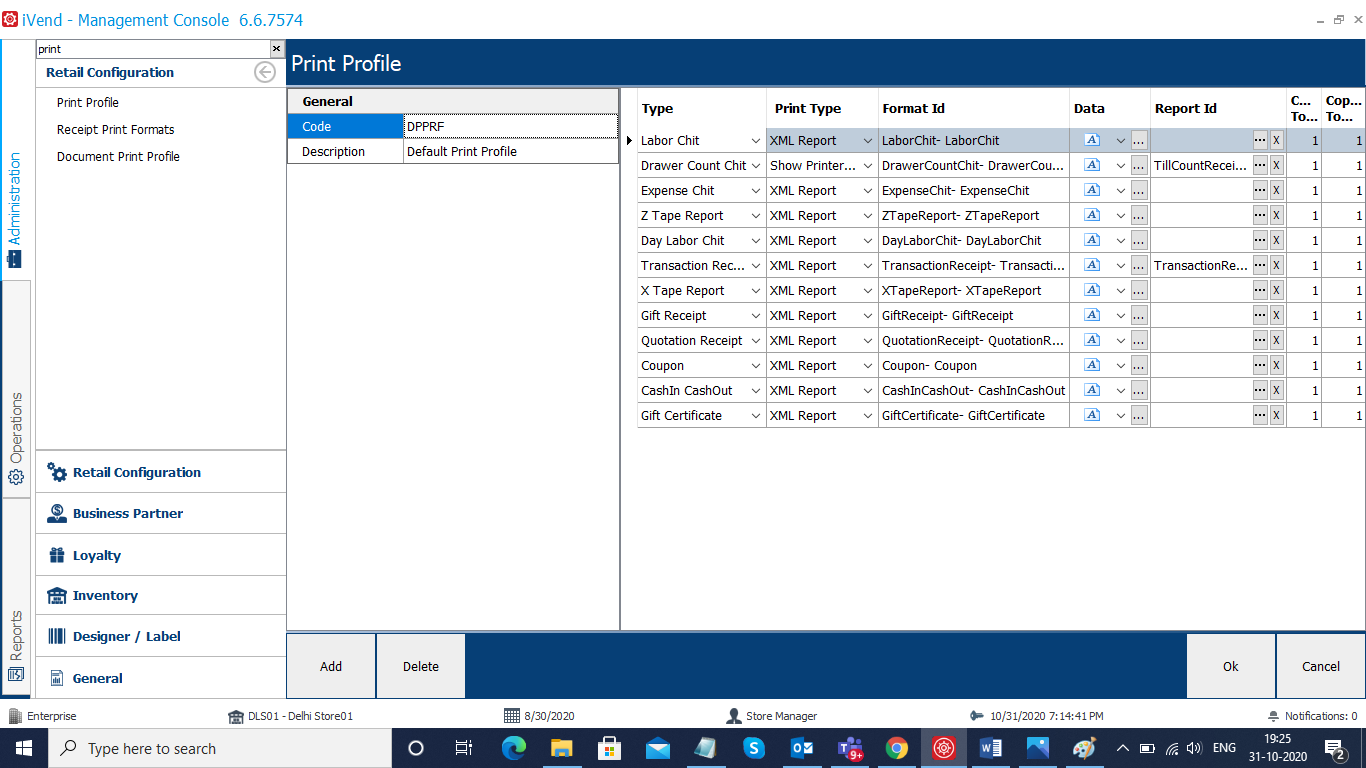The width and height of the screenshot is (1366, 768).
Task: Click the Cancel button
Action: 1320,666
